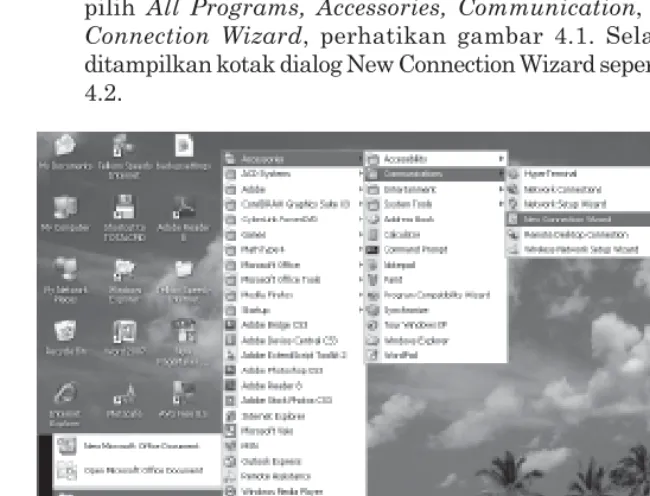Expand ACD Systems submenu arrow

[x=361, y=174]
